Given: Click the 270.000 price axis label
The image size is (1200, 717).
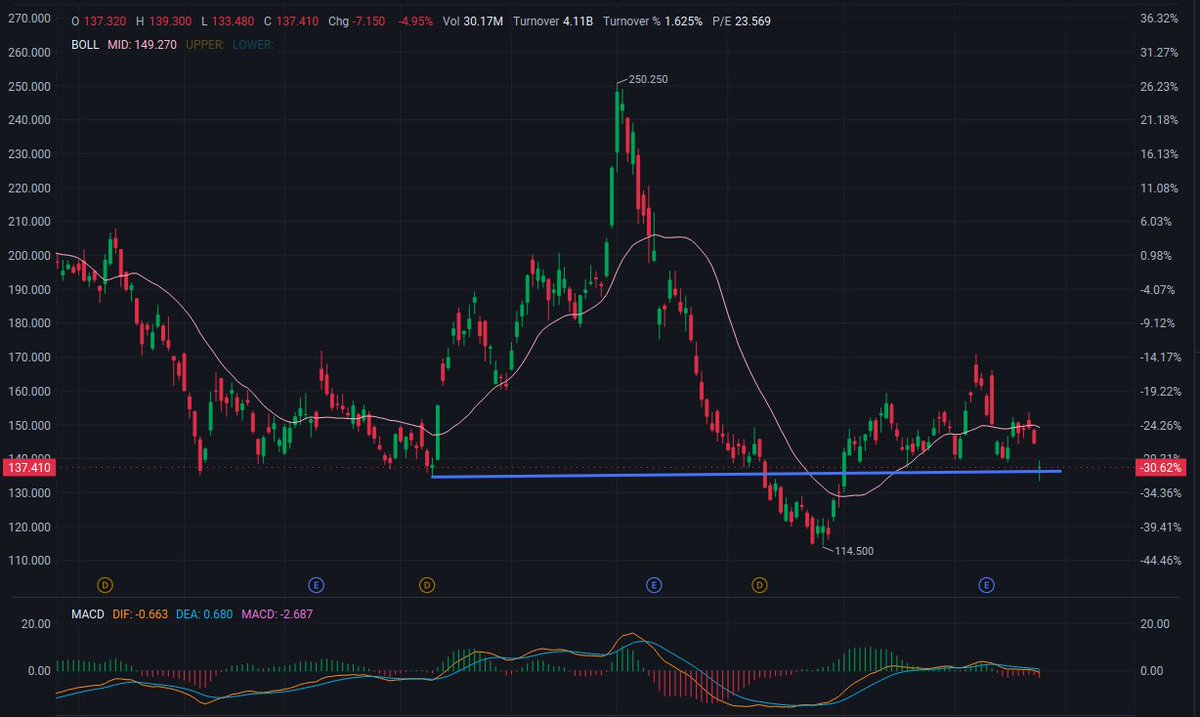Looking at the screenshot, I should (30, 18).
